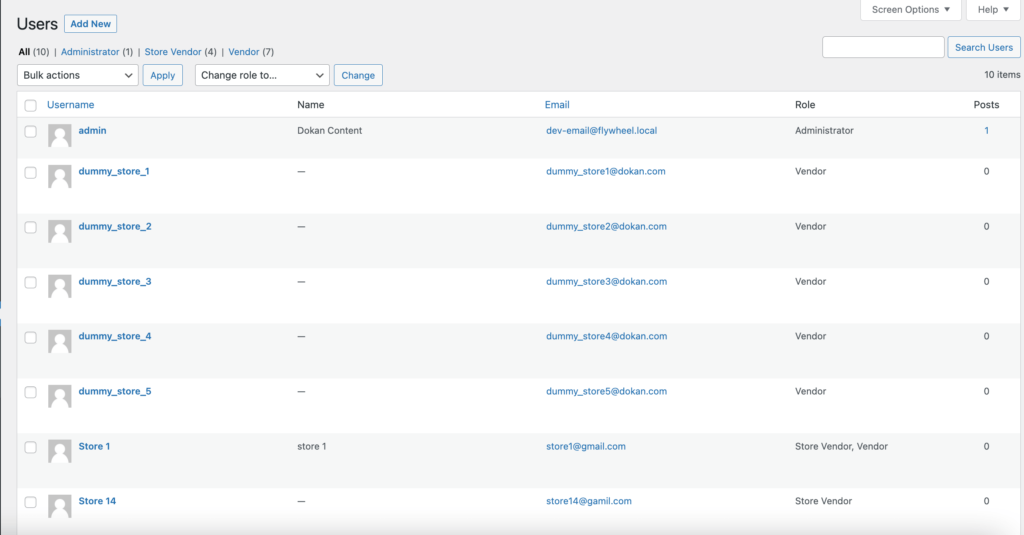The image size is (1024, 535).
Task: Select the dummy_store_1 row checkbox
Action: click(x=31, y=172)
